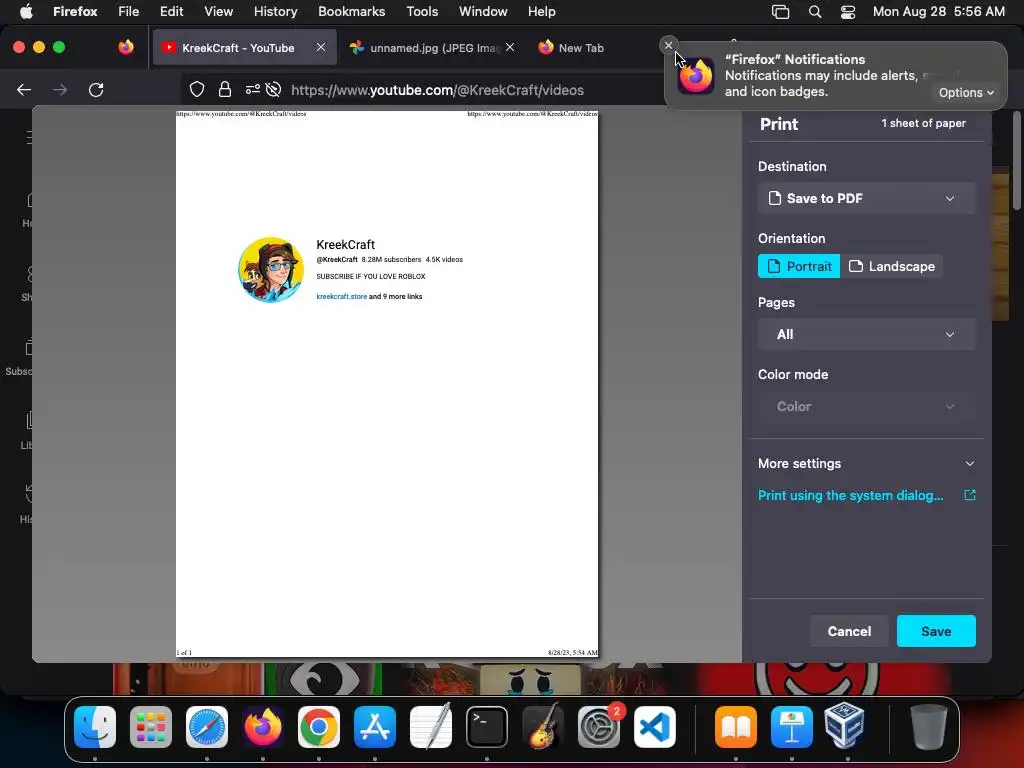Viewport: 1024px width, 768px height.
Task: Open Spotlight search in menu bar
Action: coord(815,12)
